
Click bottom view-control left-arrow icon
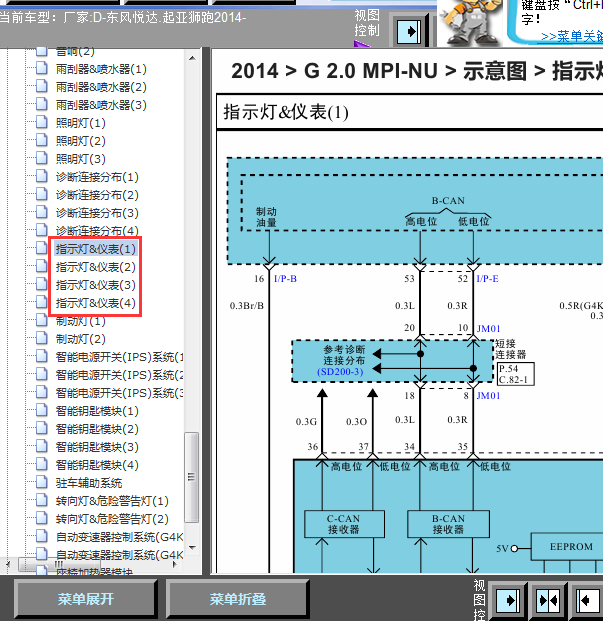[588, 600]
